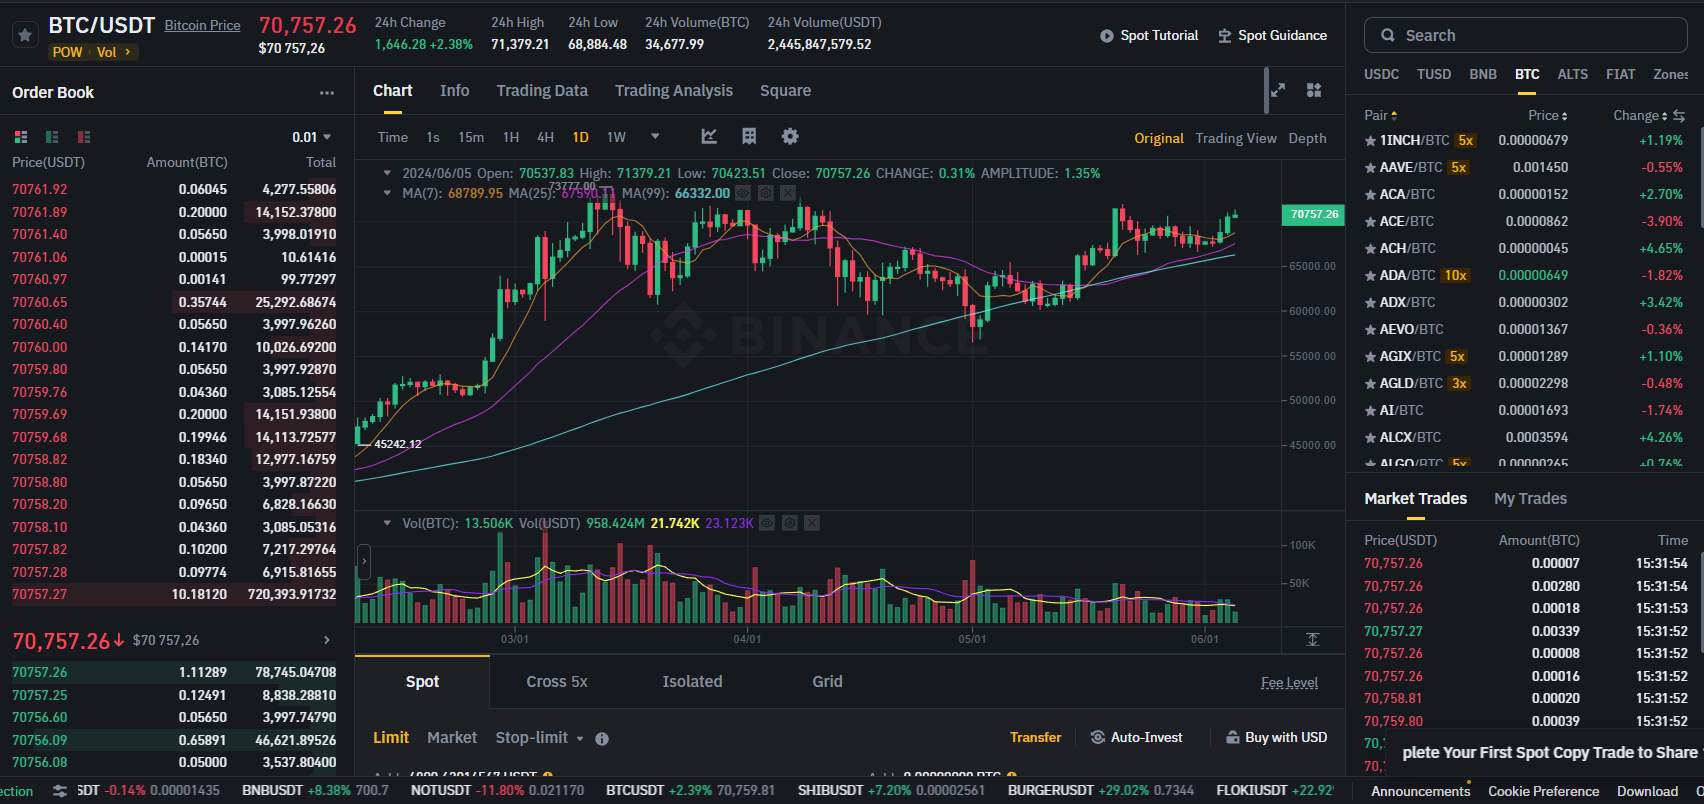Viewport: 1704px width, 804px height.
Task: Open volume indicator settings icon
Action: pyautogui.click(x=790, y=523)
